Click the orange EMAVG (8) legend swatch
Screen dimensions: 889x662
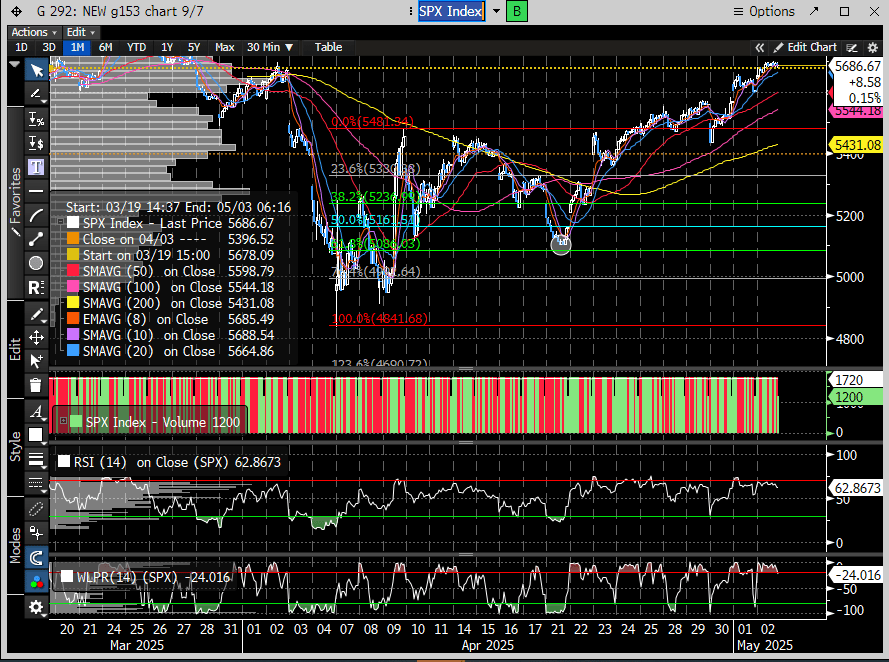pyautogui.click(x=73, y=319)
